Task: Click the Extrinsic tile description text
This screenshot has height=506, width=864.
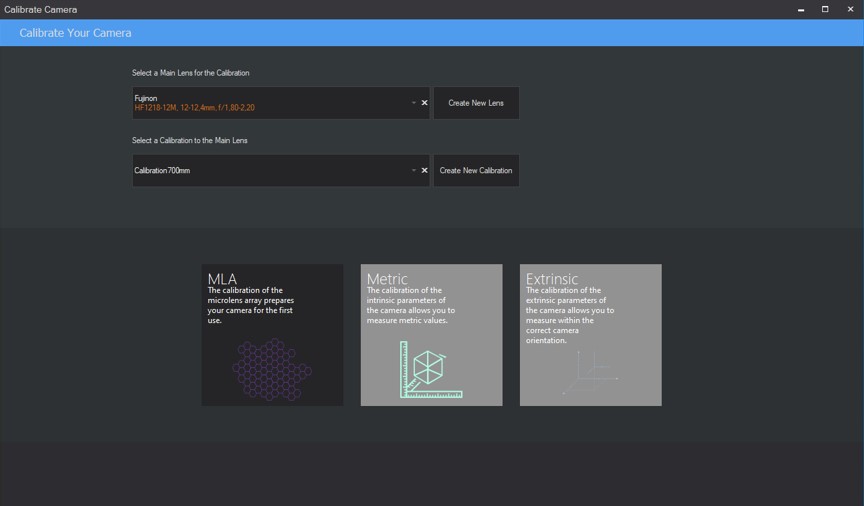Action: pyautogui.click(x=570, y=315)
